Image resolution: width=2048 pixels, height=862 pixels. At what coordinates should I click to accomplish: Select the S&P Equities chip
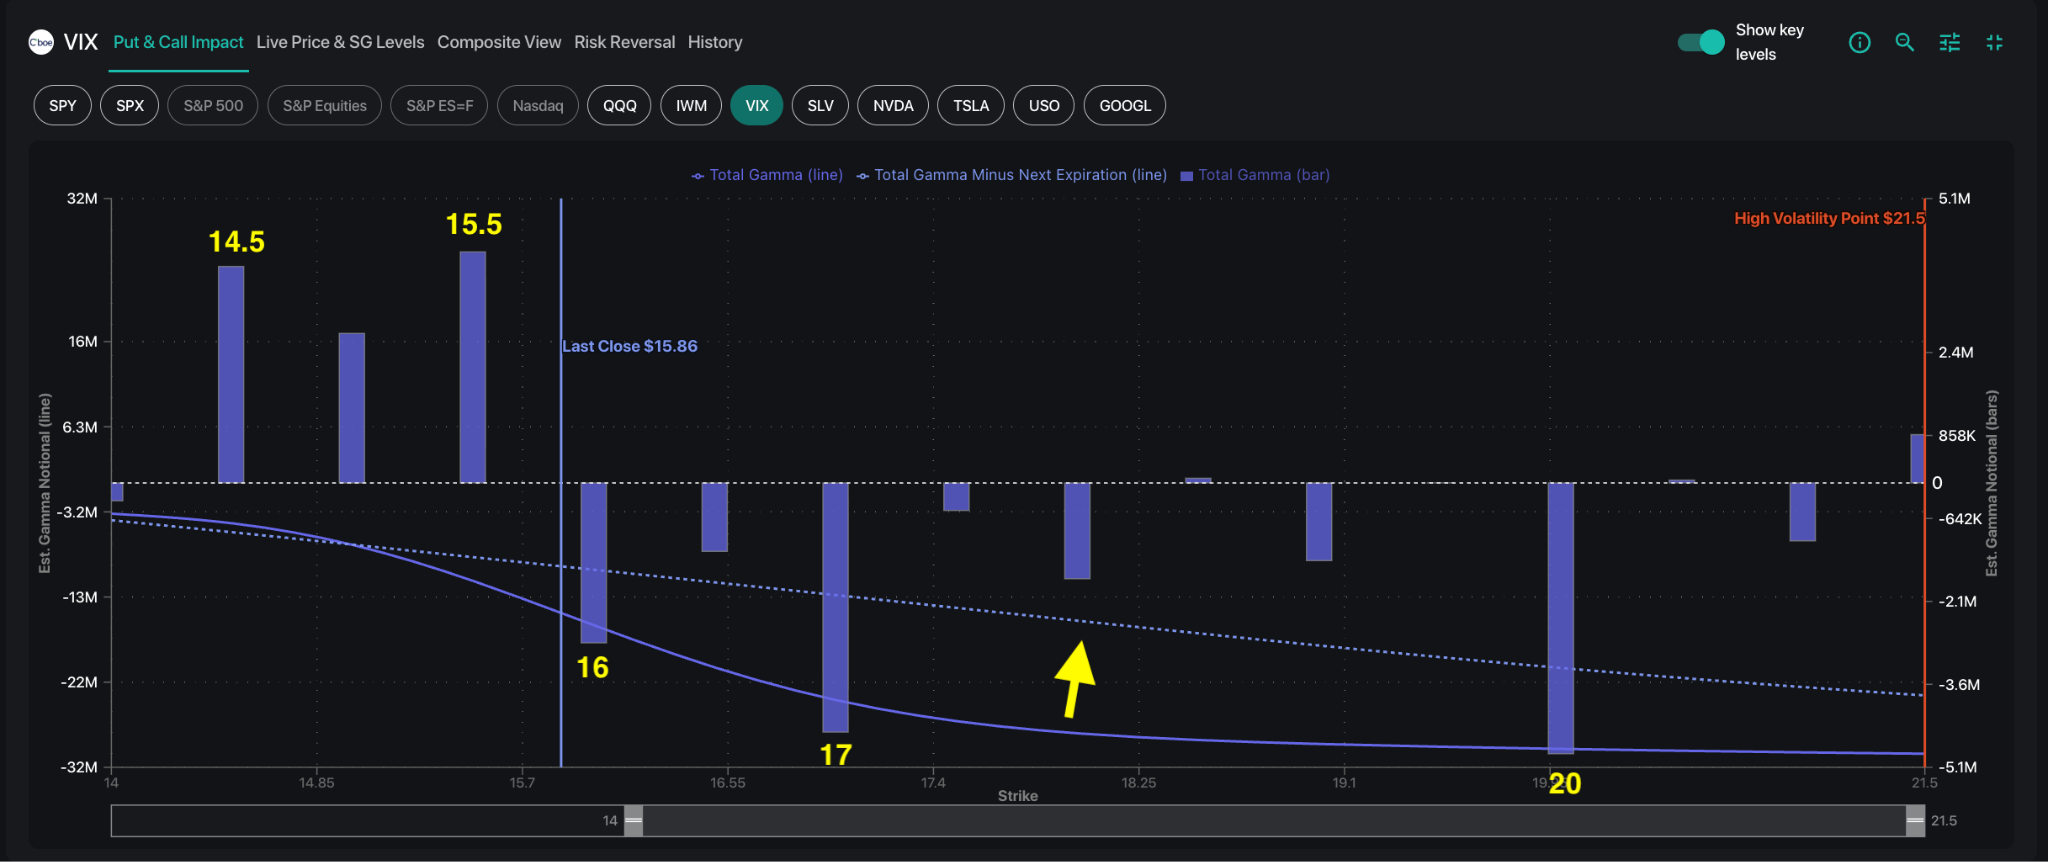[325, 106]
